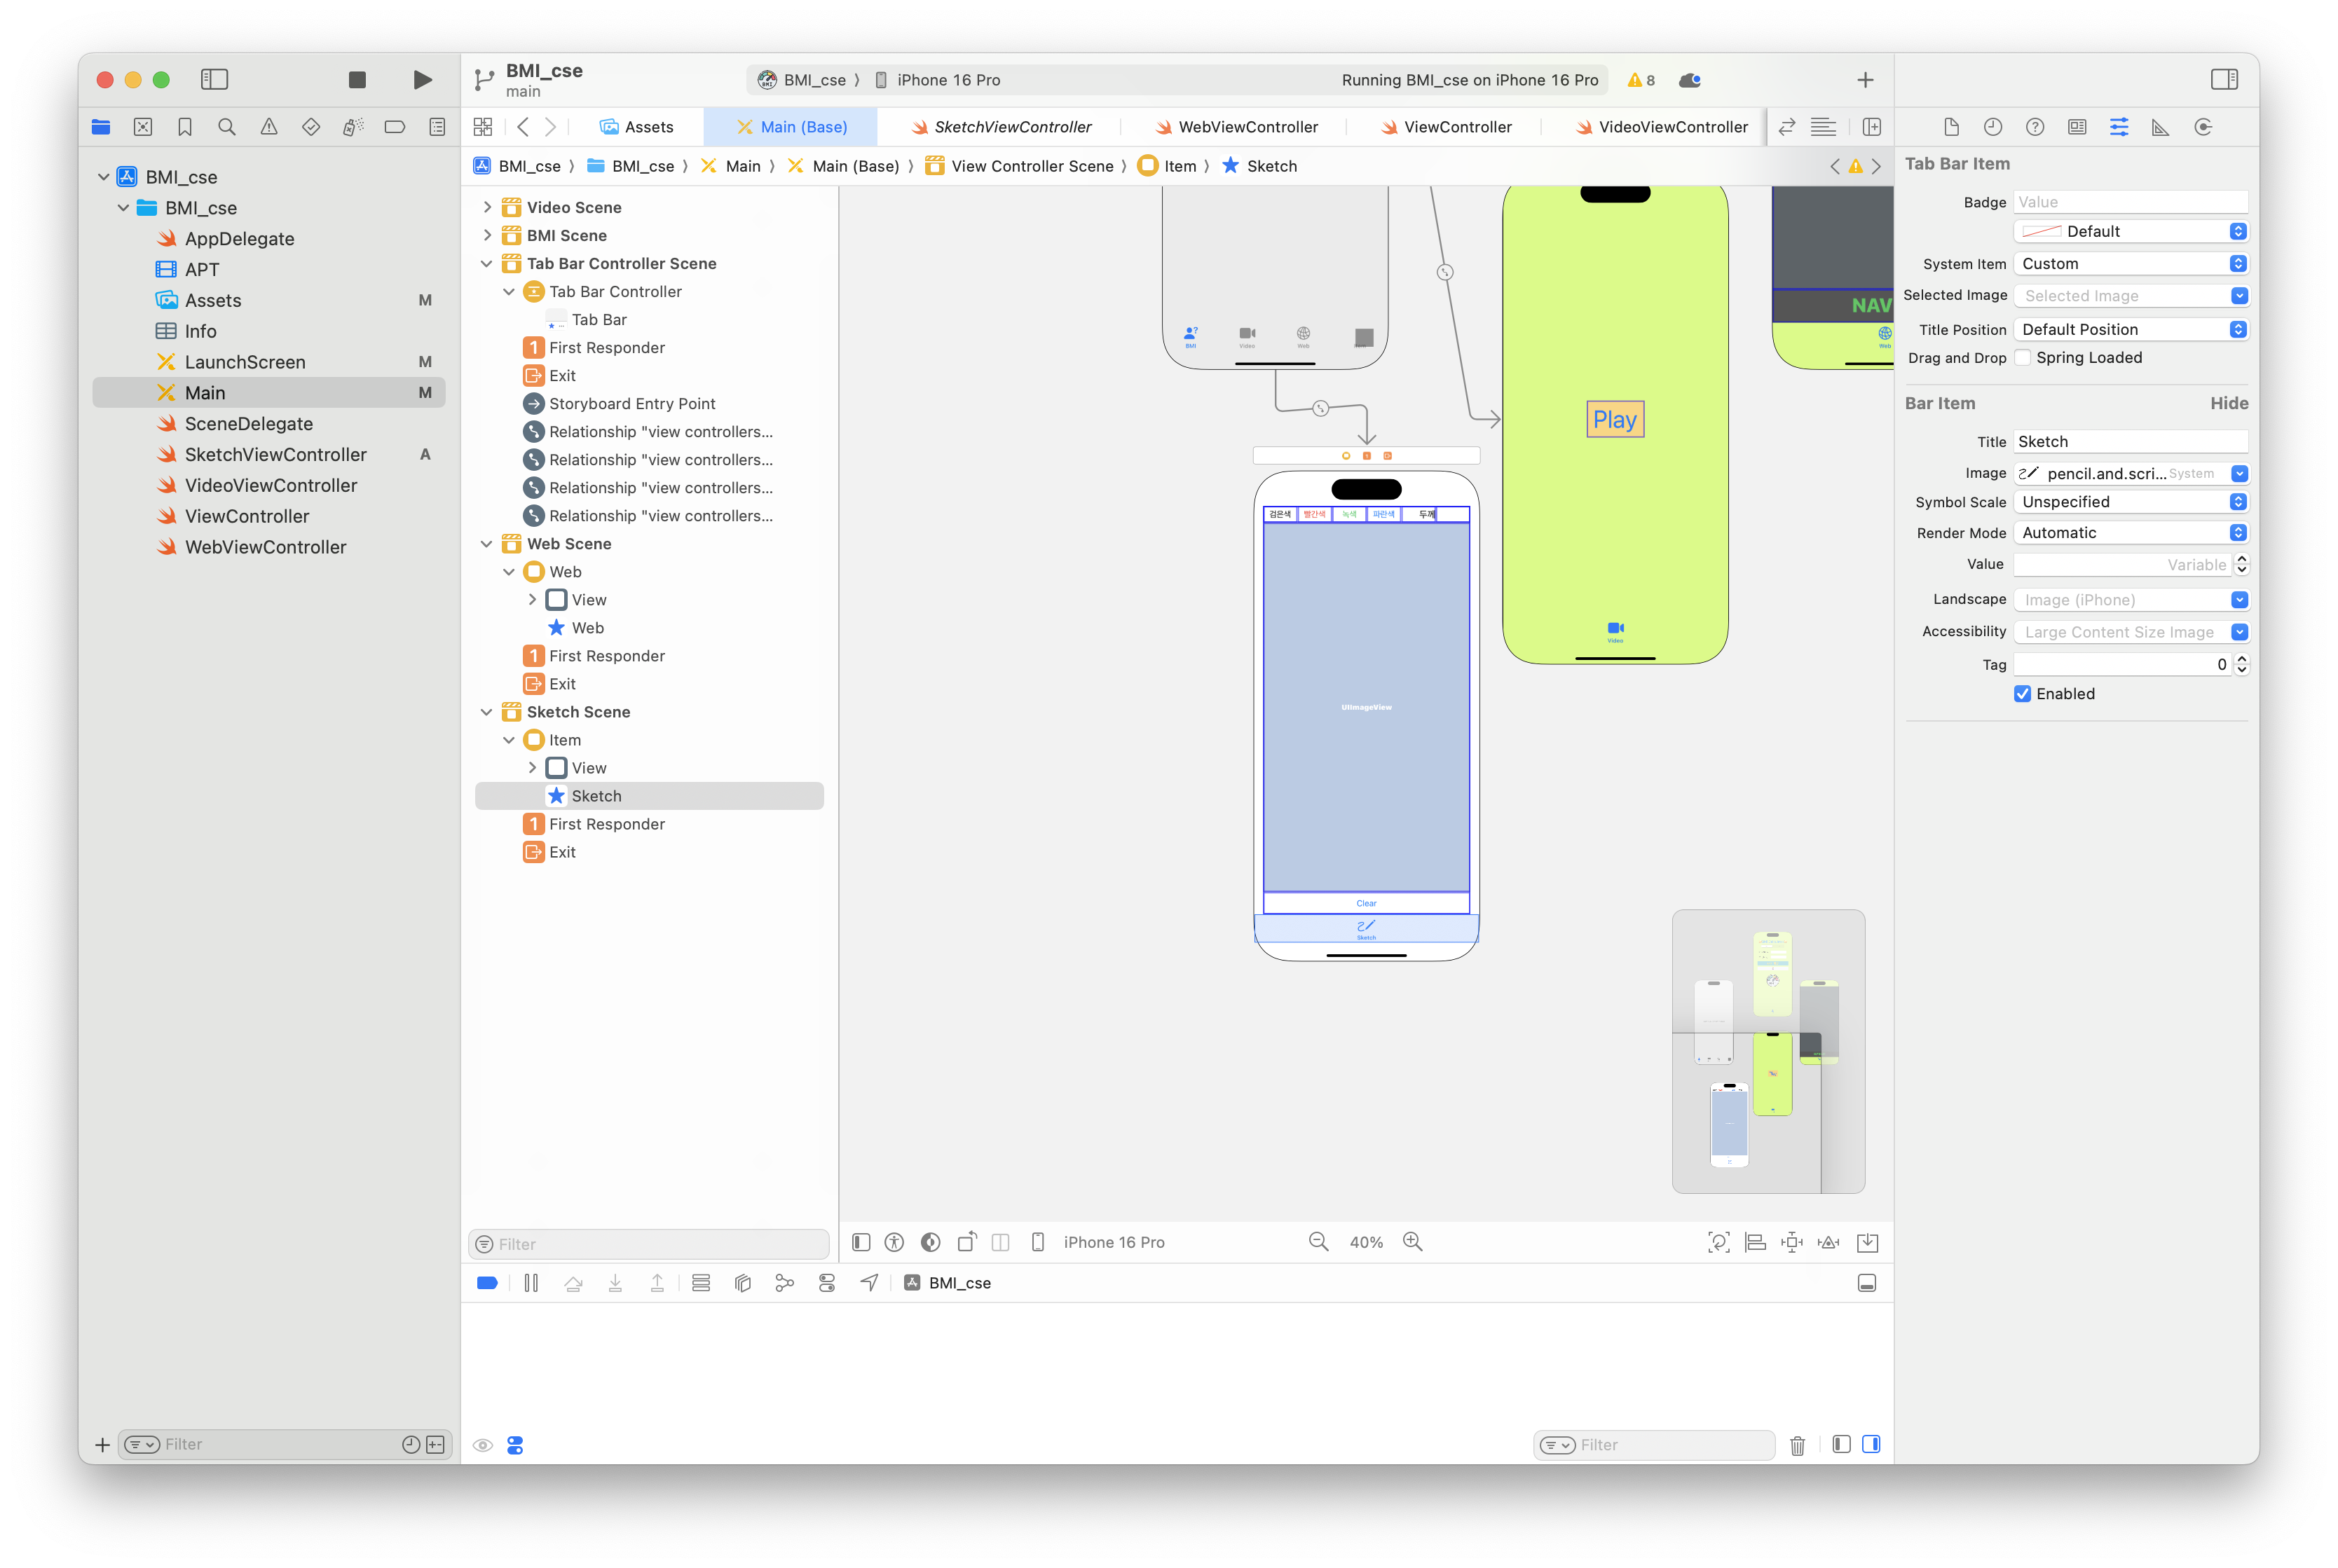Viewport: 2338px width, 1568px height.
Task: Enable the Spring Loaded checkbox
Action: pyautogui.click(x=2022, y=358)
